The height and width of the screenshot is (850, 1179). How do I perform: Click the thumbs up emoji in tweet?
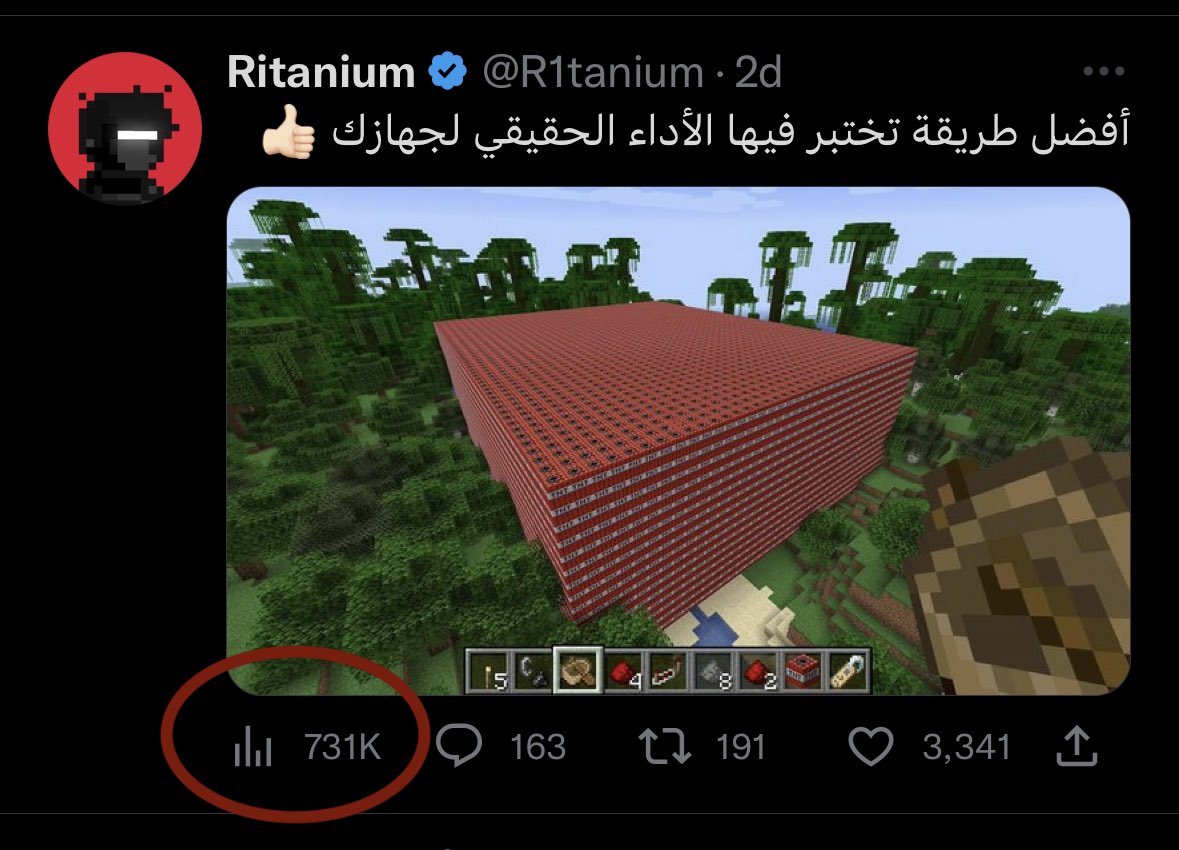pyautogui.click(x=288, y=132)
